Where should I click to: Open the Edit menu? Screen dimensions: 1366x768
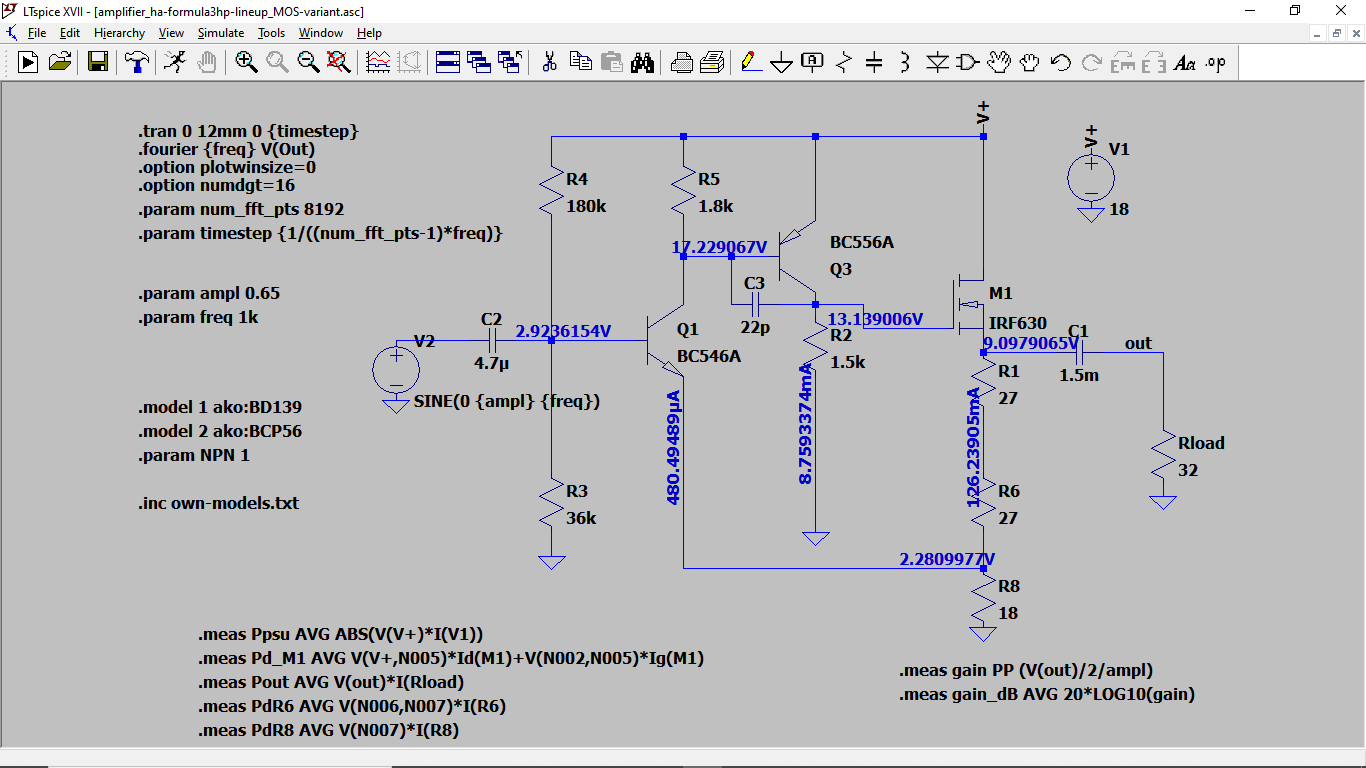[x=69, y=33]
